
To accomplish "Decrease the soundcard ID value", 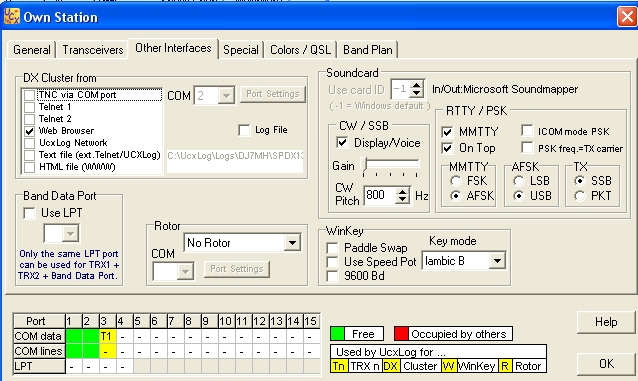I will coord(416,93).
